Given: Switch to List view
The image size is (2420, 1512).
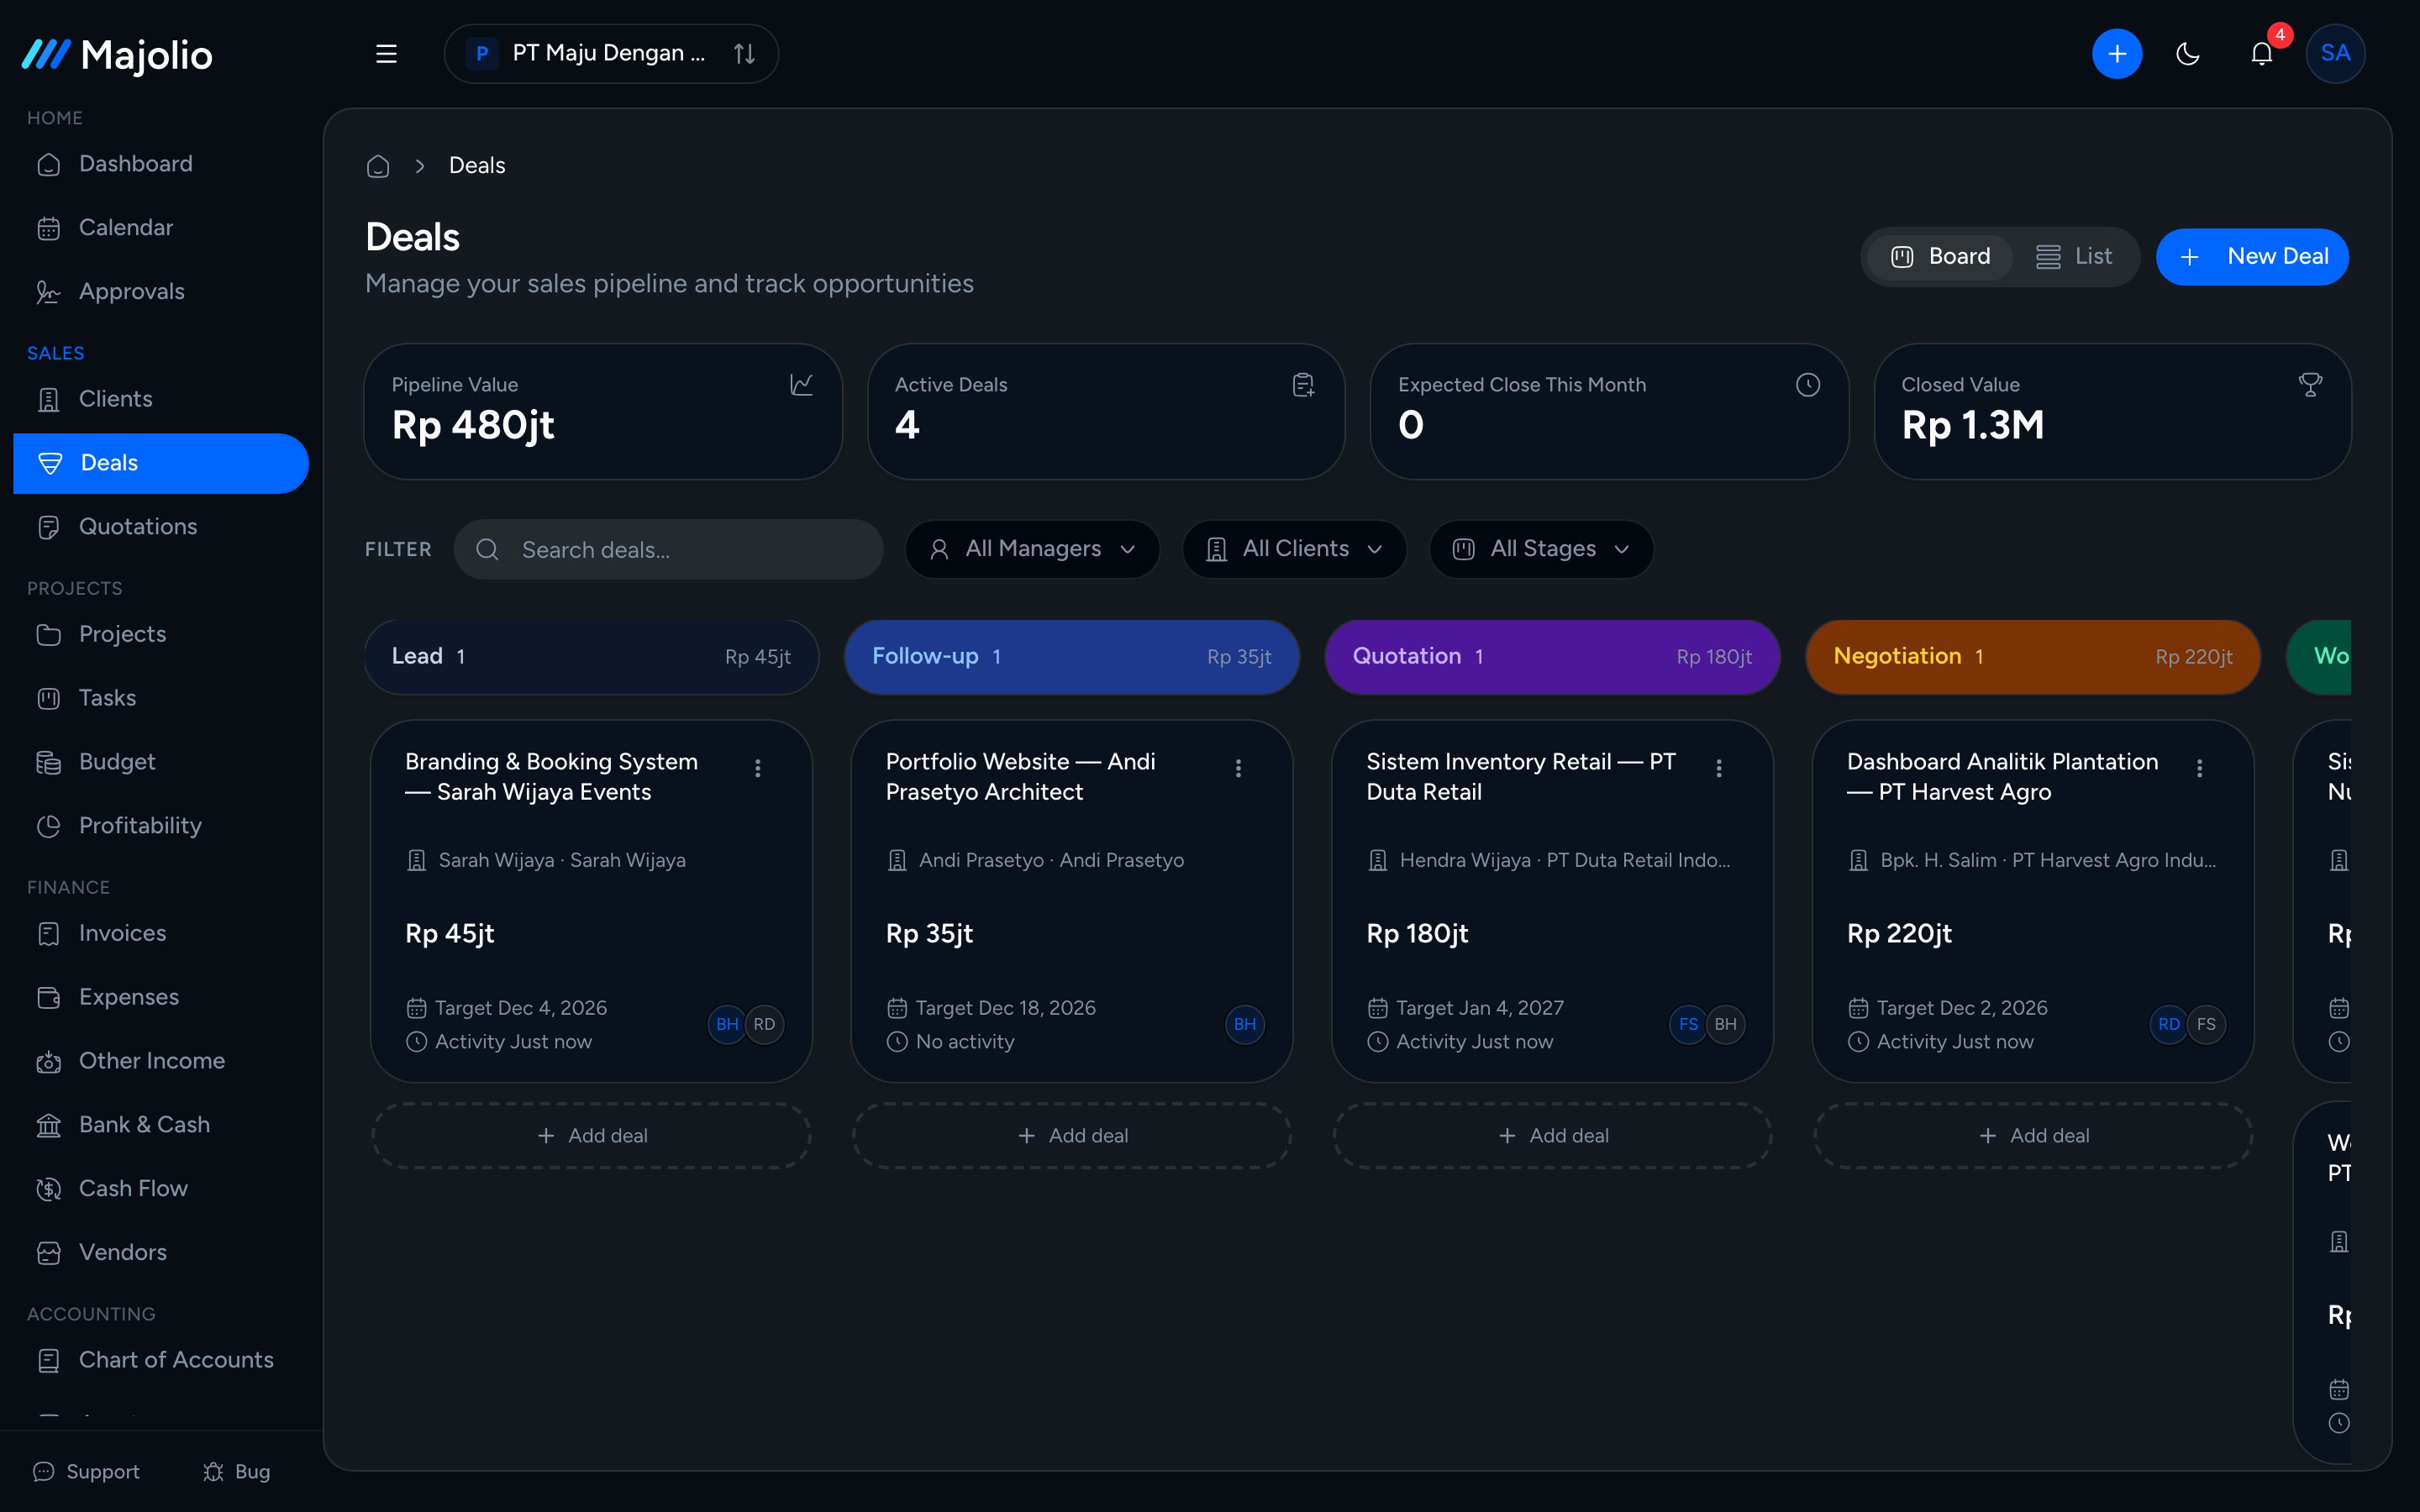Looking at the screenshot, I should pos(2074,257).
